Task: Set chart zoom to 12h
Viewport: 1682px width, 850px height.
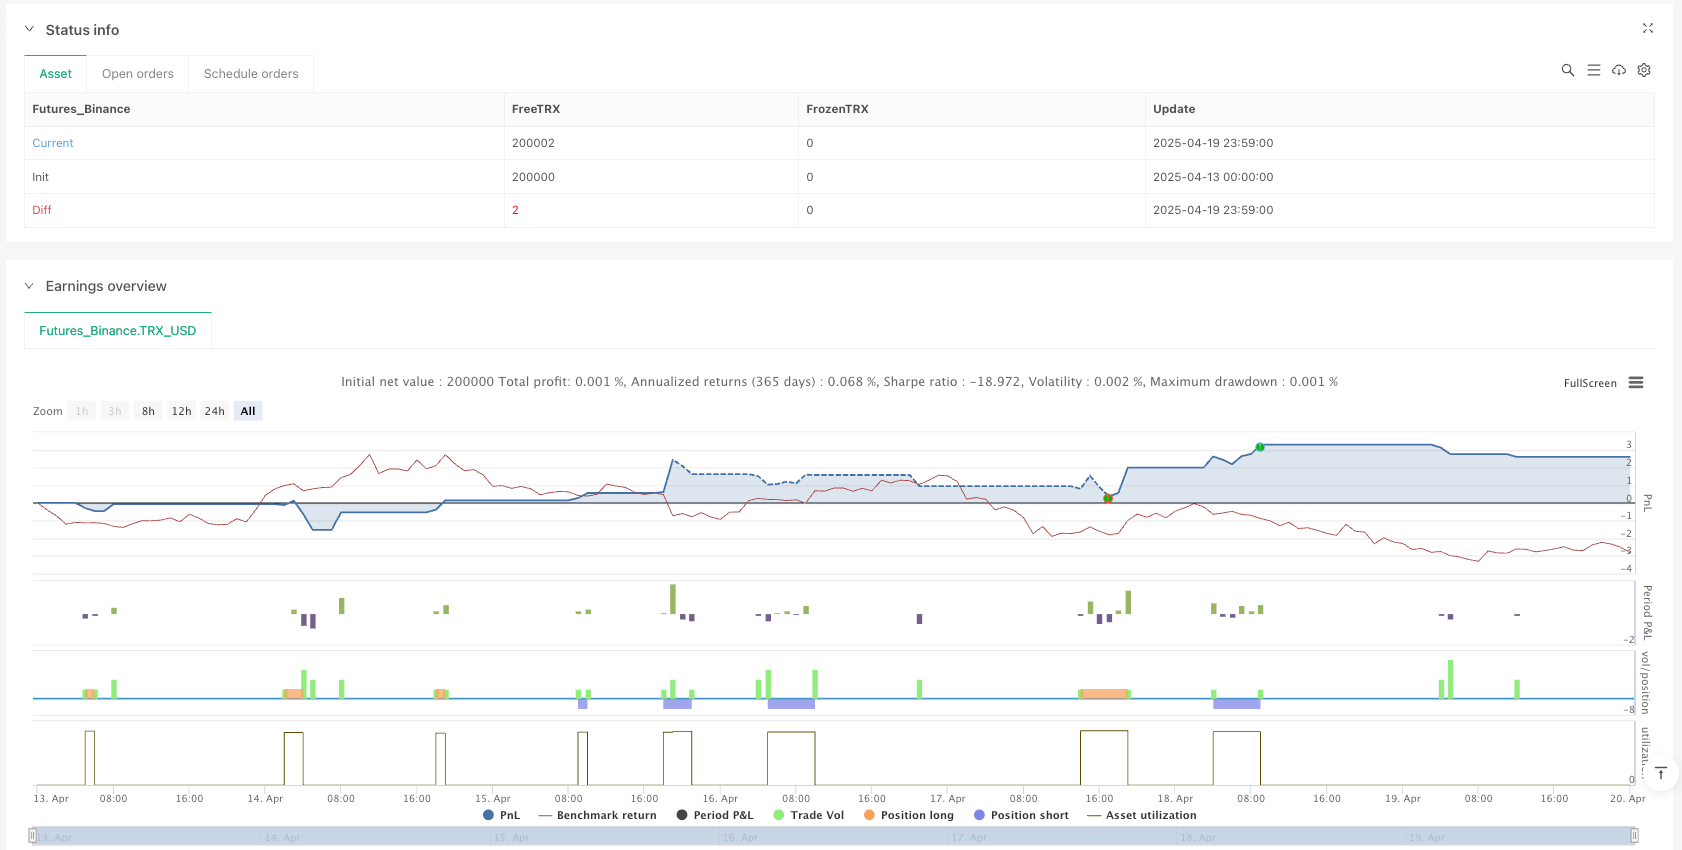Action: 181,411
